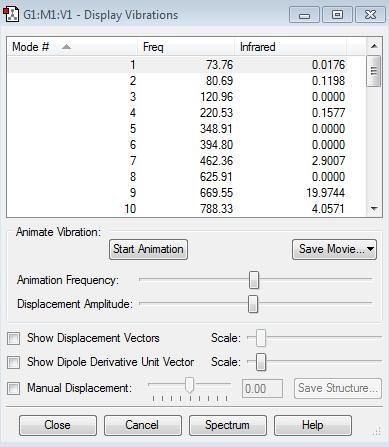389x447 pixels.
Task: Click the Help button
Action: (x=313, y=425)
